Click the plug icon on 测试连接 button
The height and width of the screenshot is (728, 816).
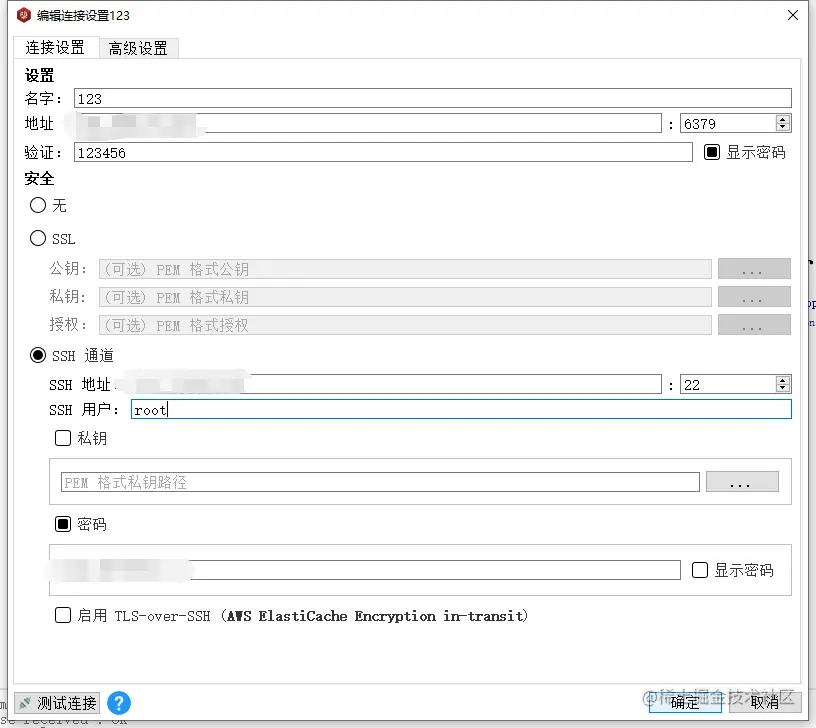24,703
